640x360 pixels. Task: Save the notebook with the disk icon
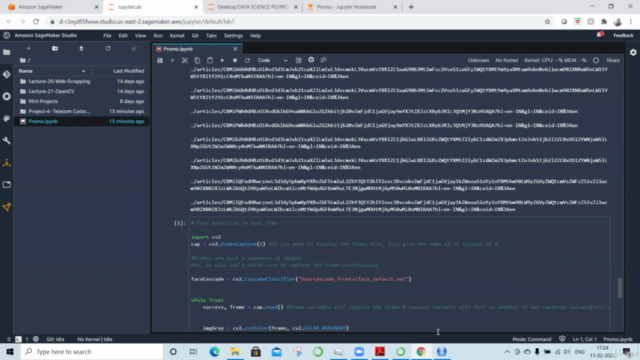(x=160, y=60)
